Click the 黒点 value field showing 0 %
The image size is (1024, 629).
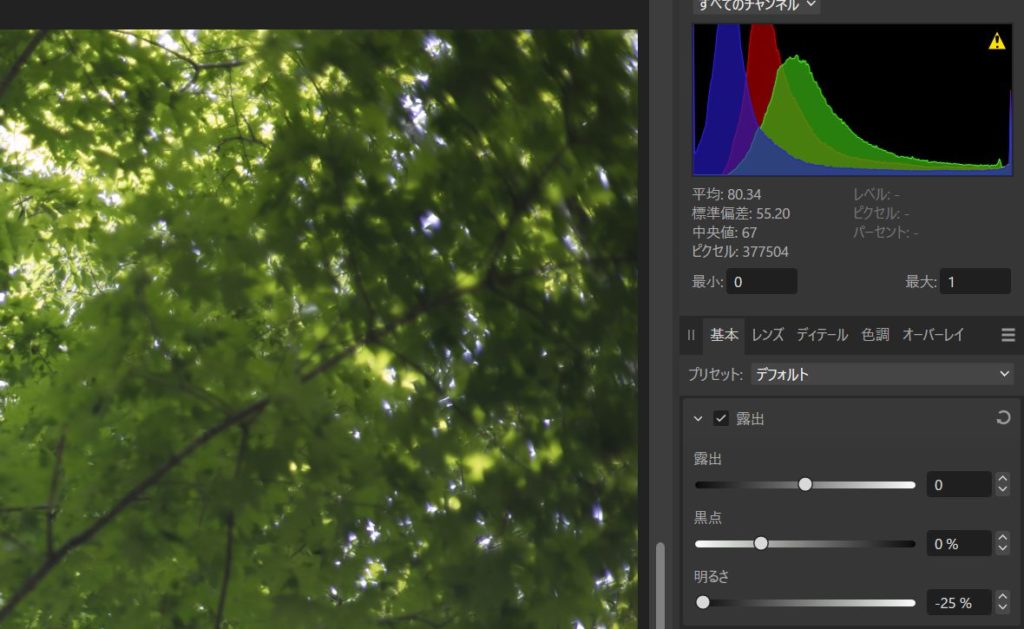point(959,543)
